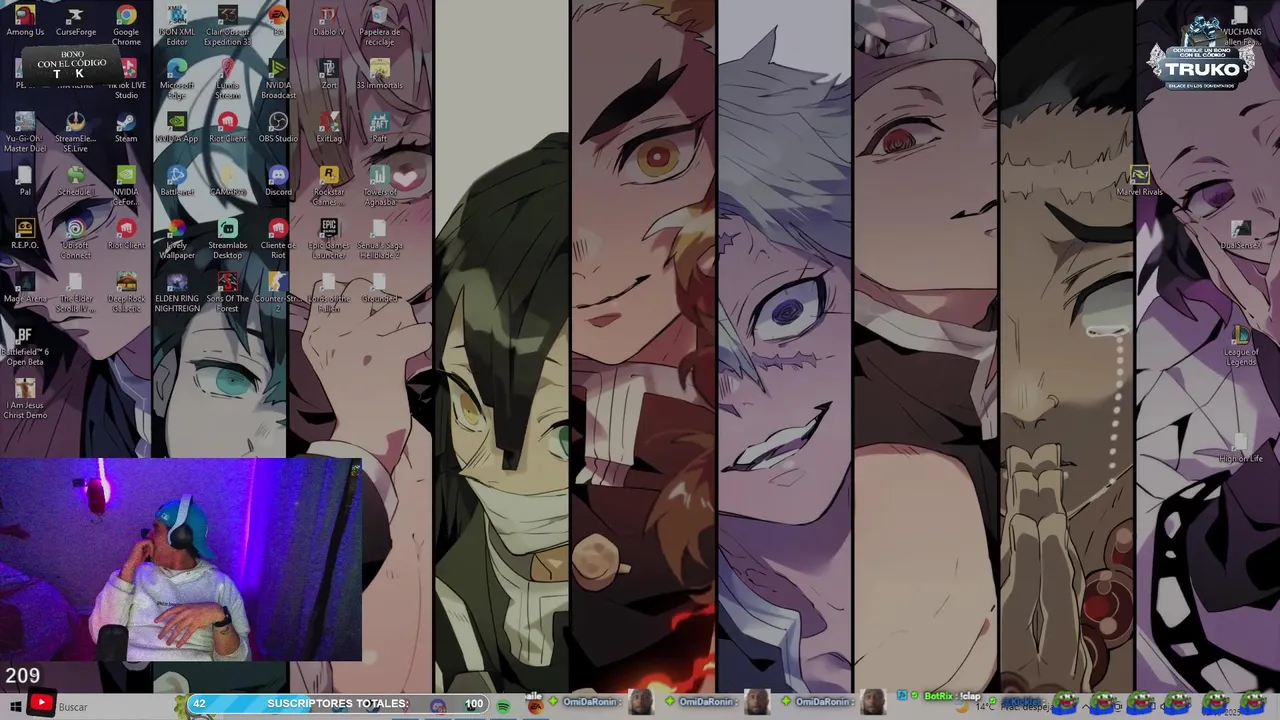The height and width of the screenshot is (720, 1280).
Task: Launch Yu-Gi-Oh! Master Duel shortcut
Action: pyautogui.click(x=25, y=132)
